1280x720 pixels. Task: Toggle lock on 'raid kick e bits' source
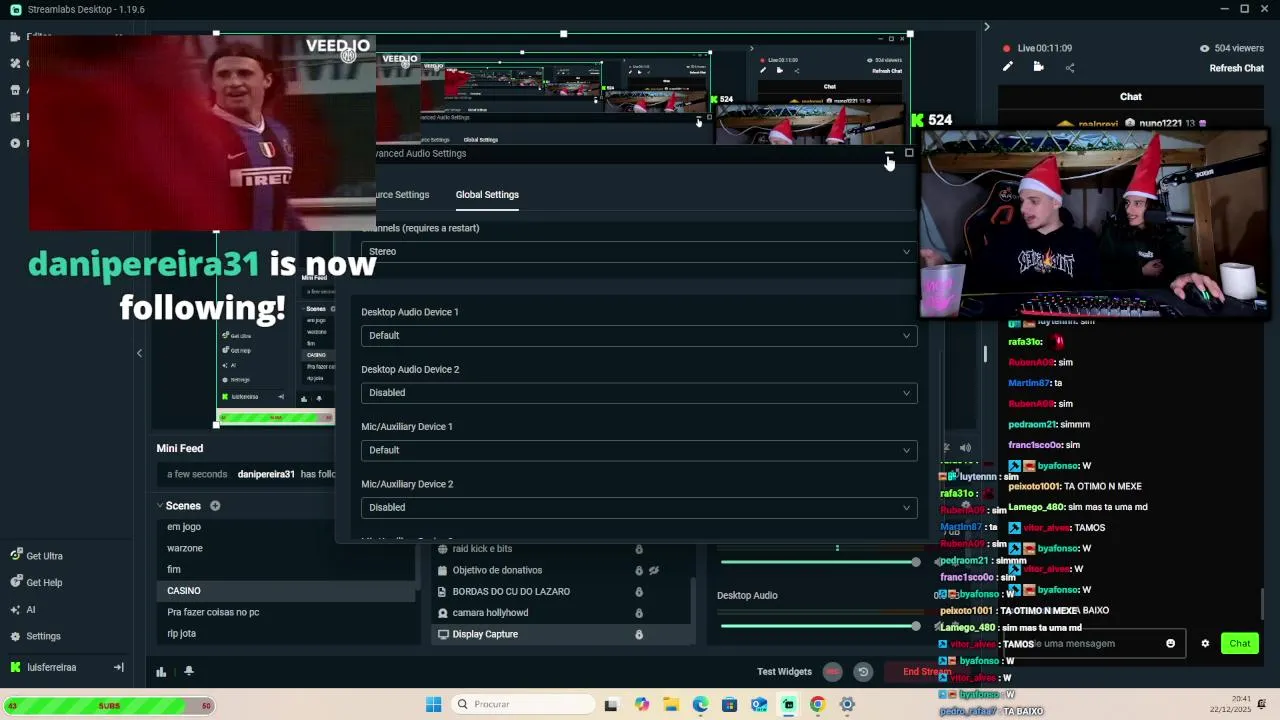coord(639,549)
